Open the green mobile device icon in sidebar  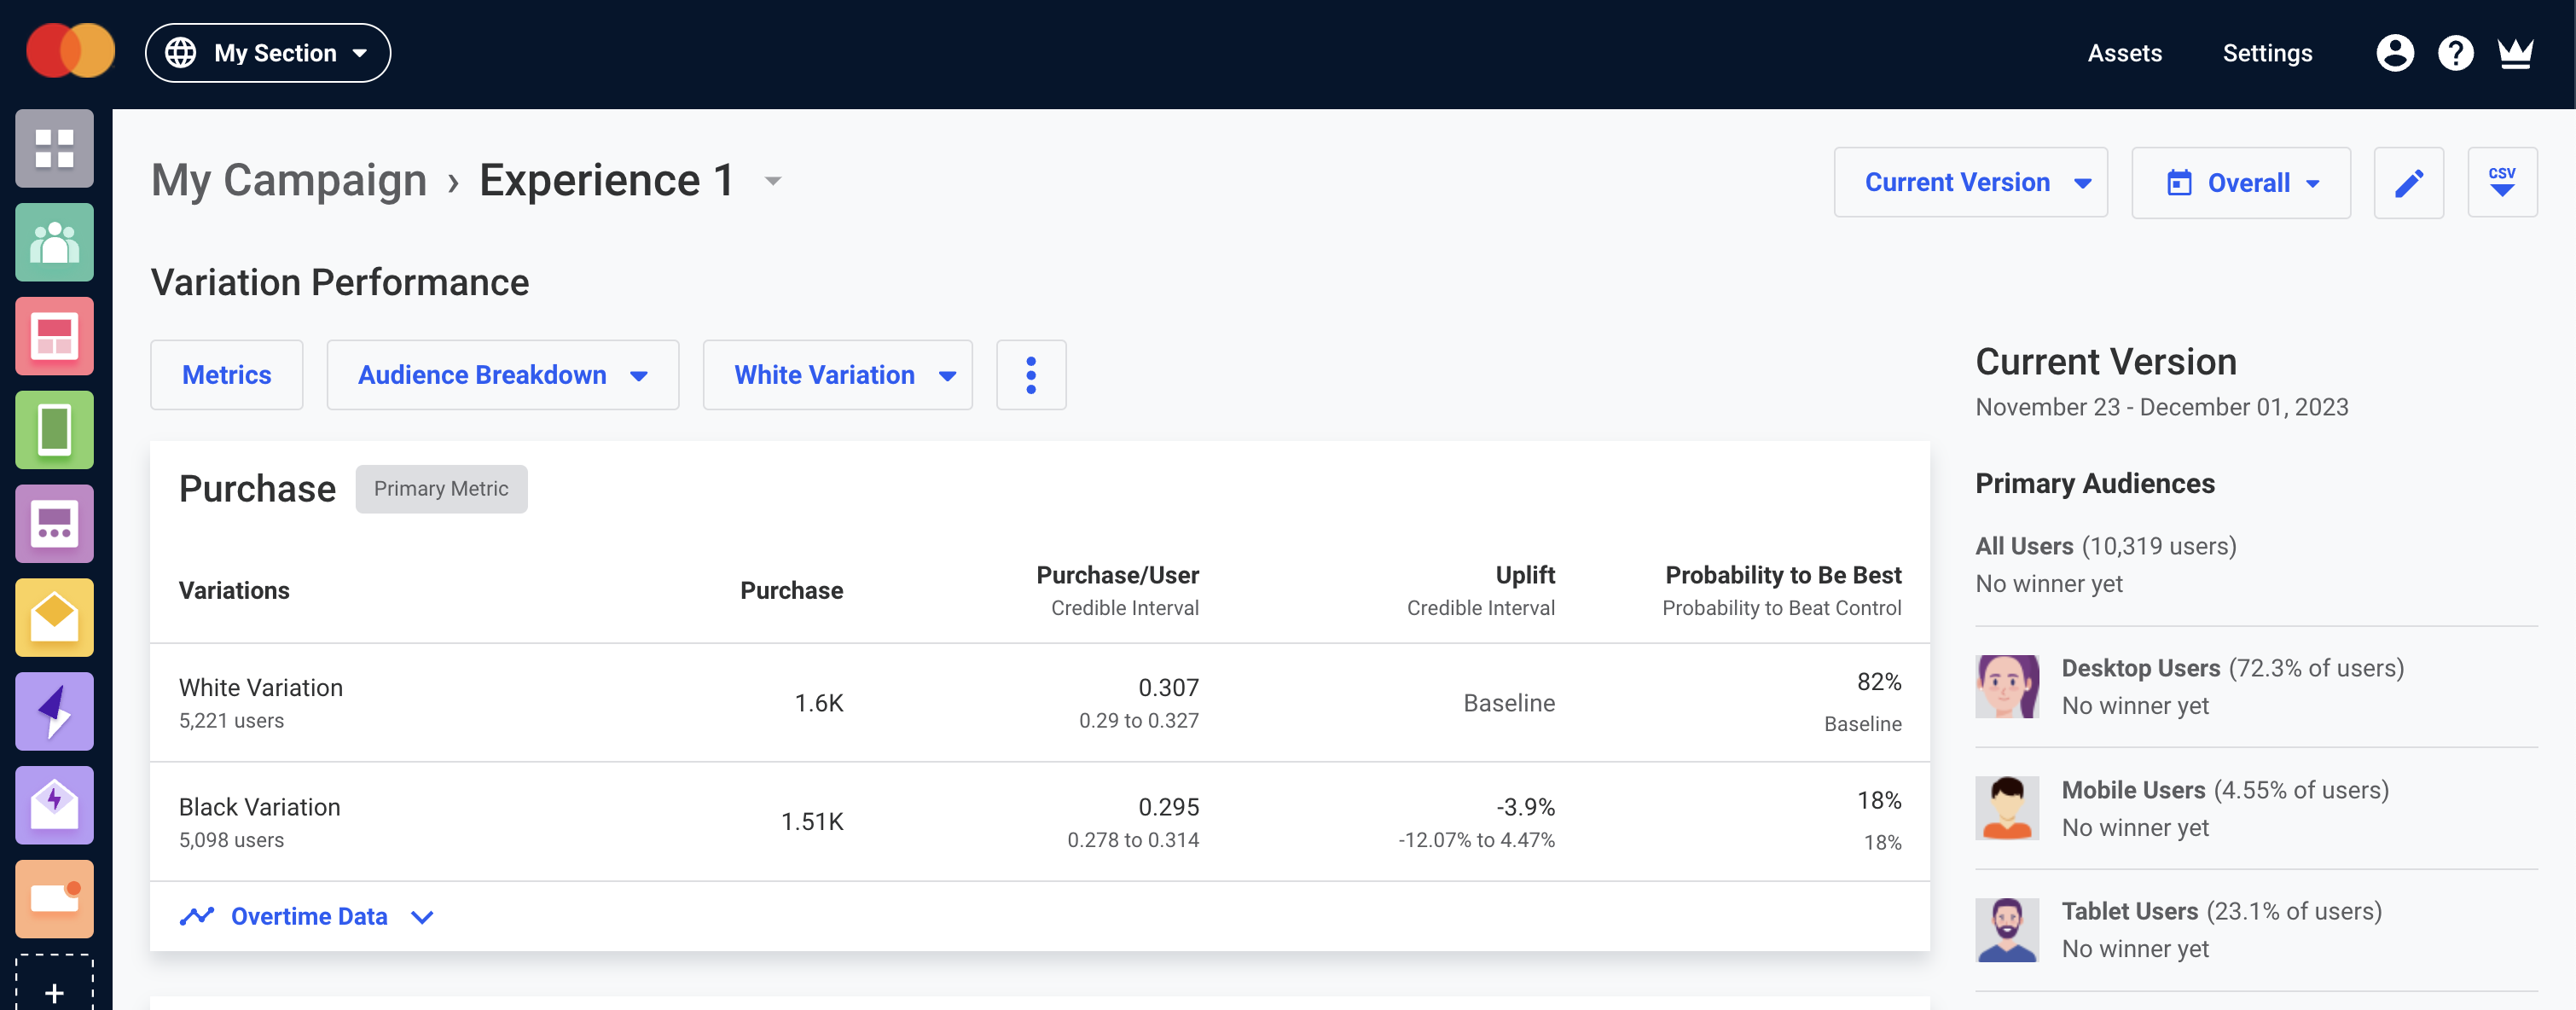tap(54, 430)
